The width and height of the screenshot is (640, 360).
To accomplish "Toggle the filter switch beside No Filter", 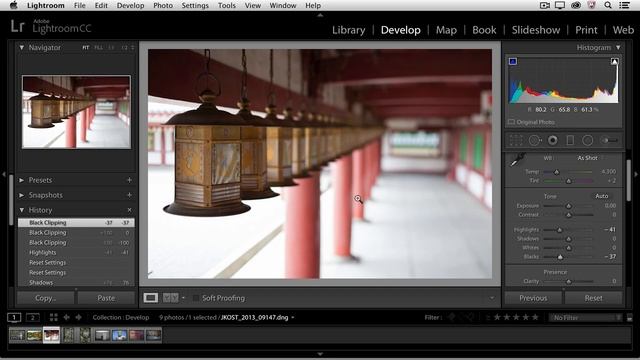I will (630, 318).
